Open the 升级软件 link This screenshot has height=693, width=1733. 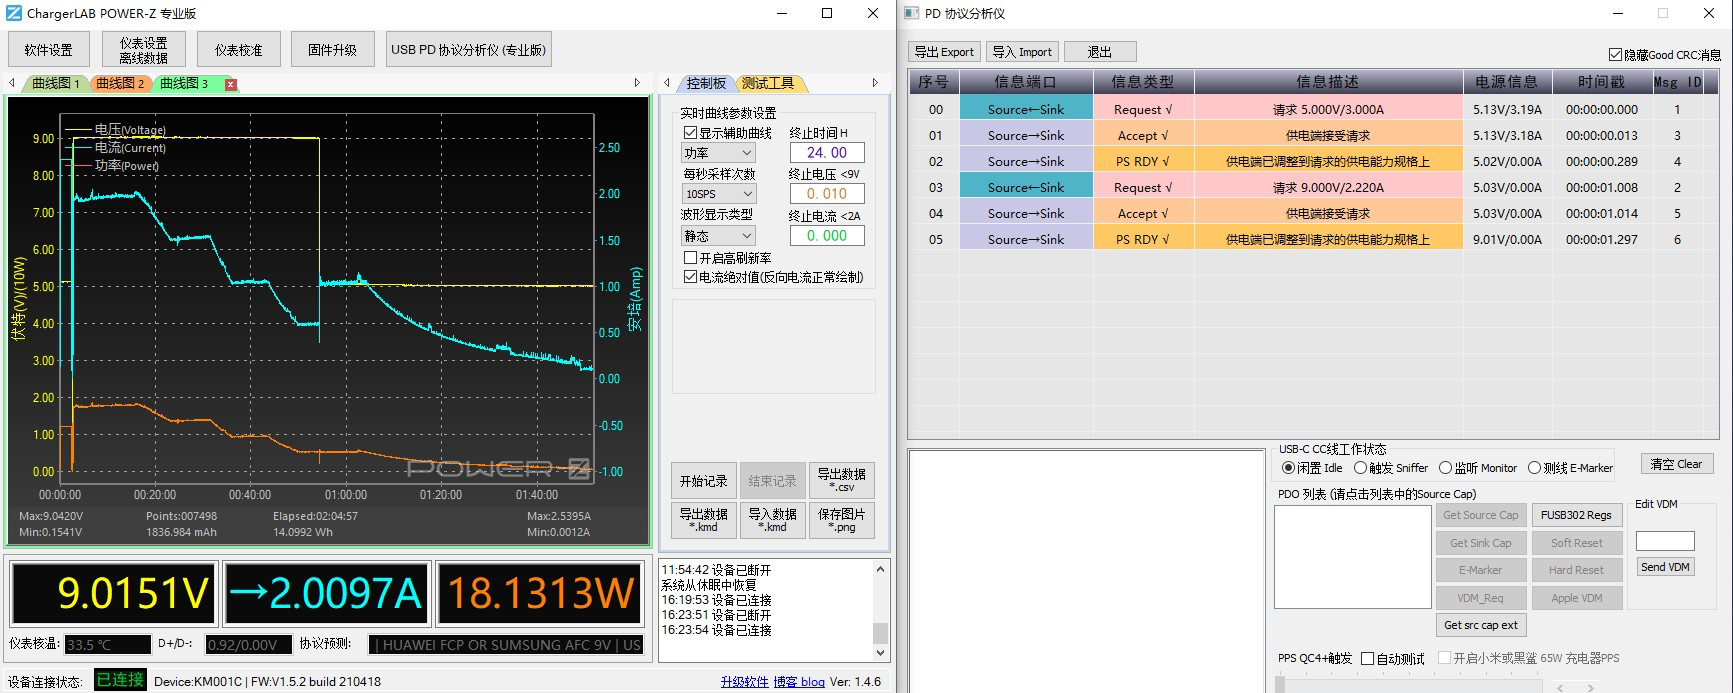(744, 682)
